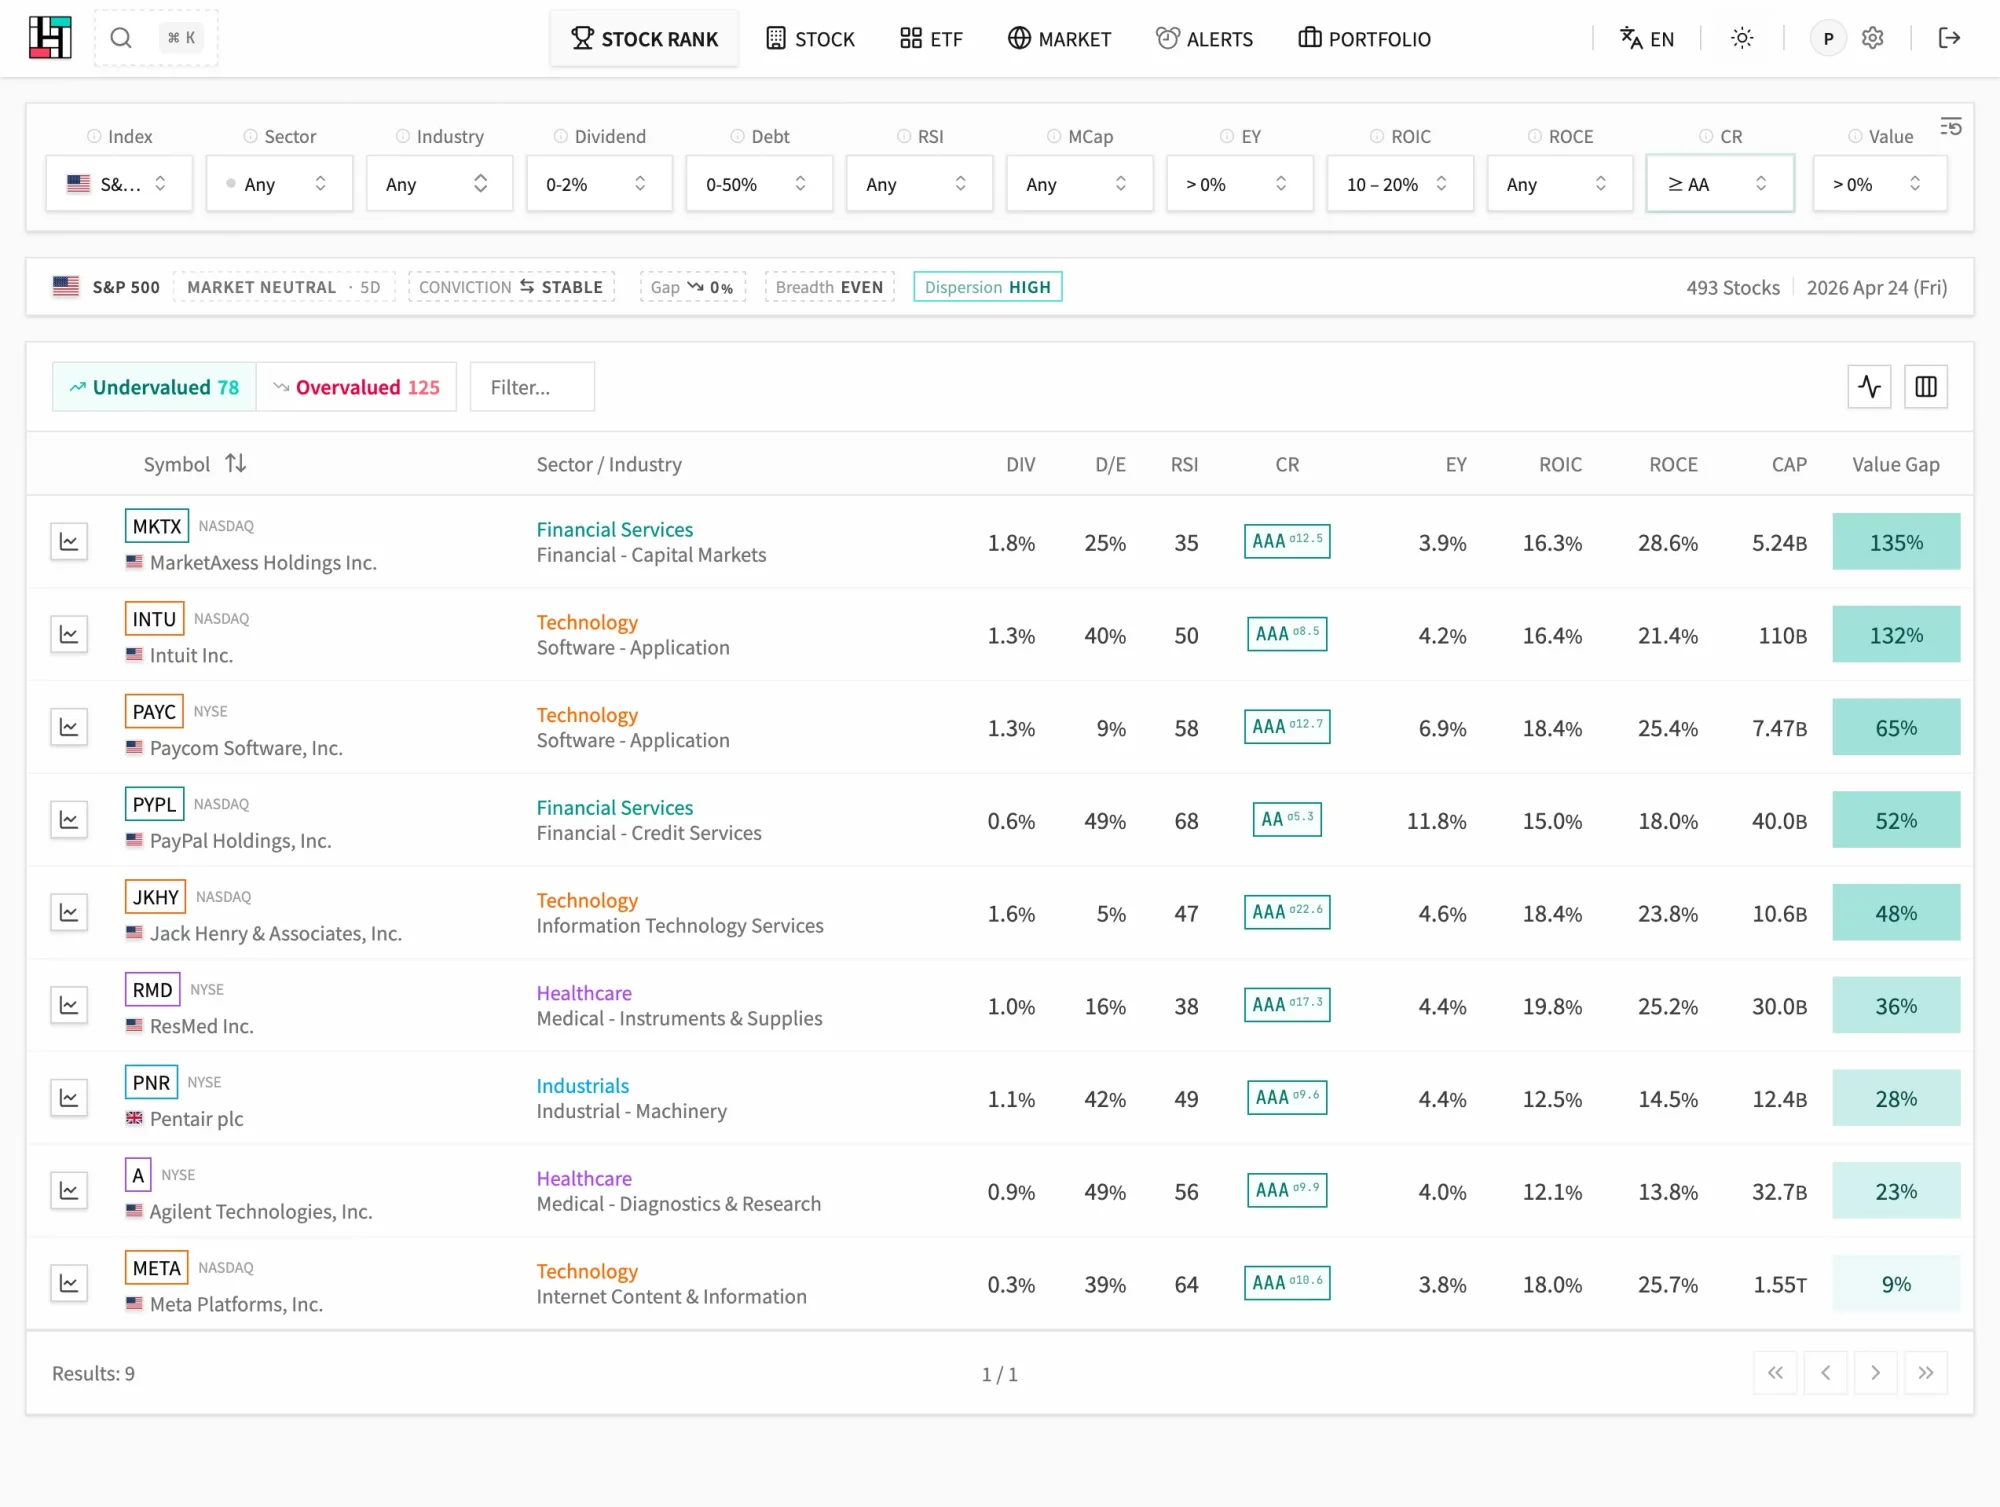Image resolution: width=2000 pixels, height=1507 pixels.
Task: Open the ALERTS tab
Action: pyautogui.click(x=1204, y=39)
